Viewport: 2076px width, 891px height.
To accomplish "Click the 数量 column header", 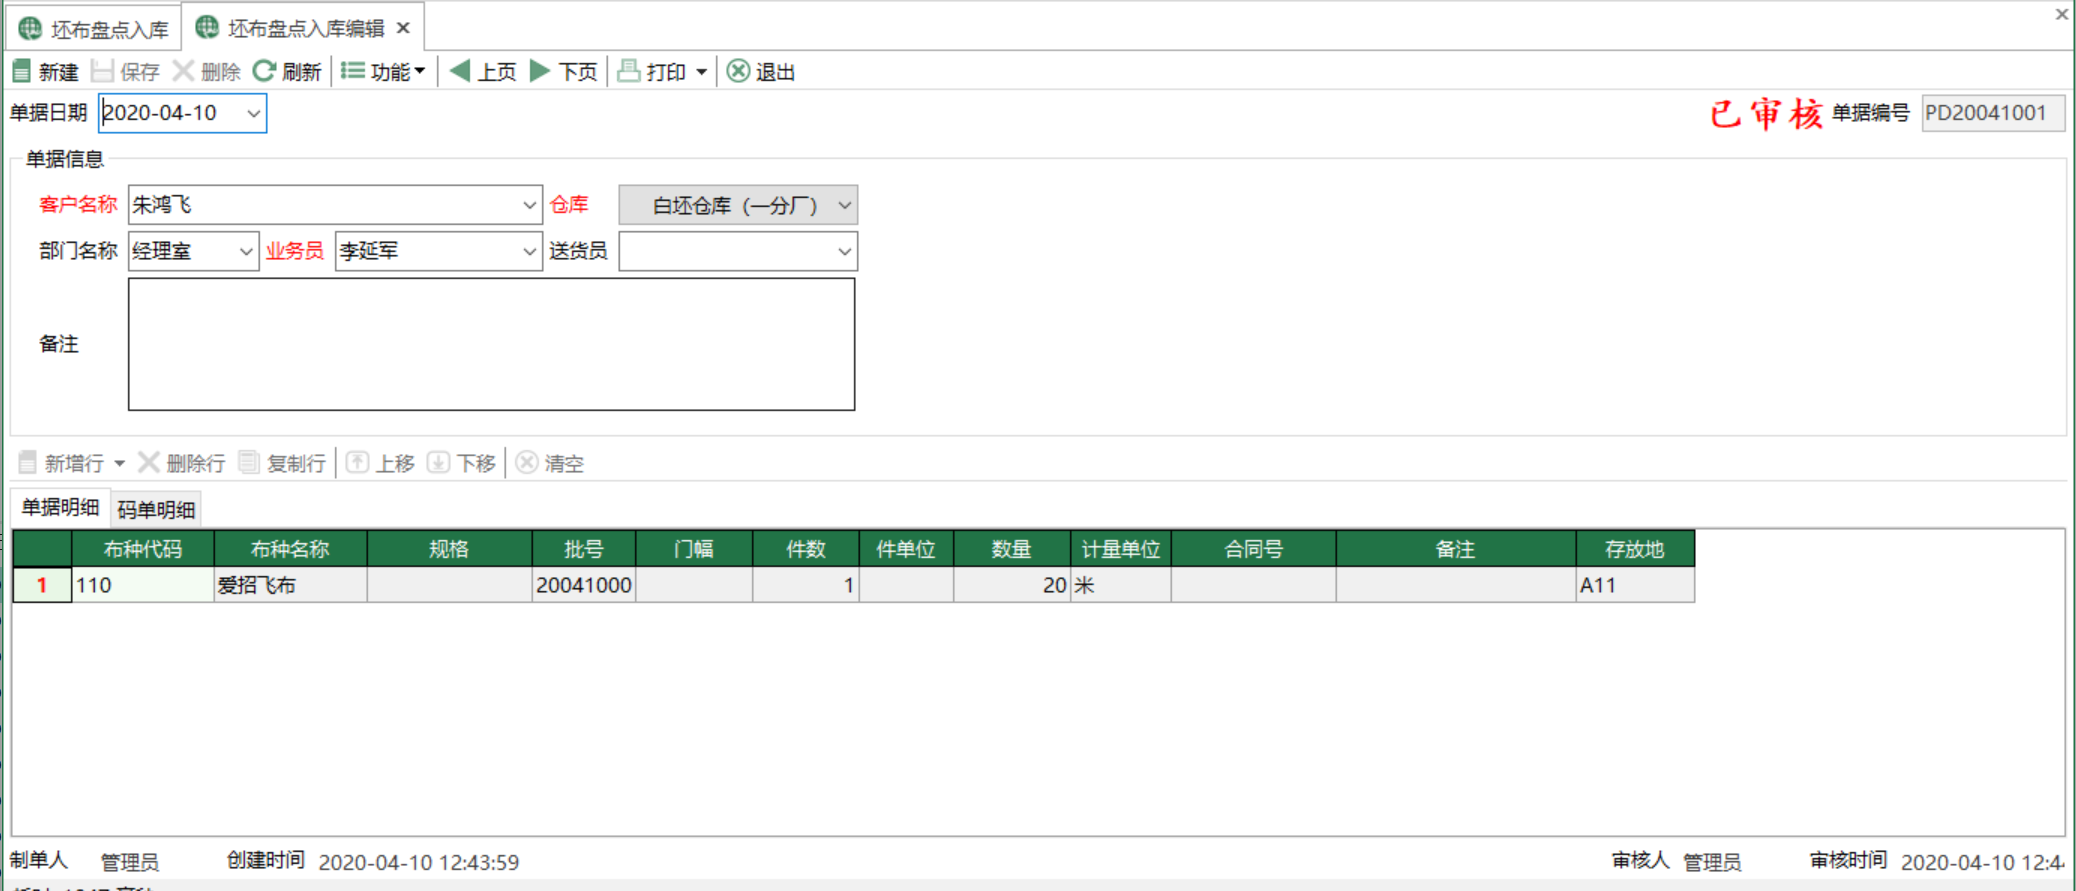I will pyautogui.click(x=1011, y=549).
